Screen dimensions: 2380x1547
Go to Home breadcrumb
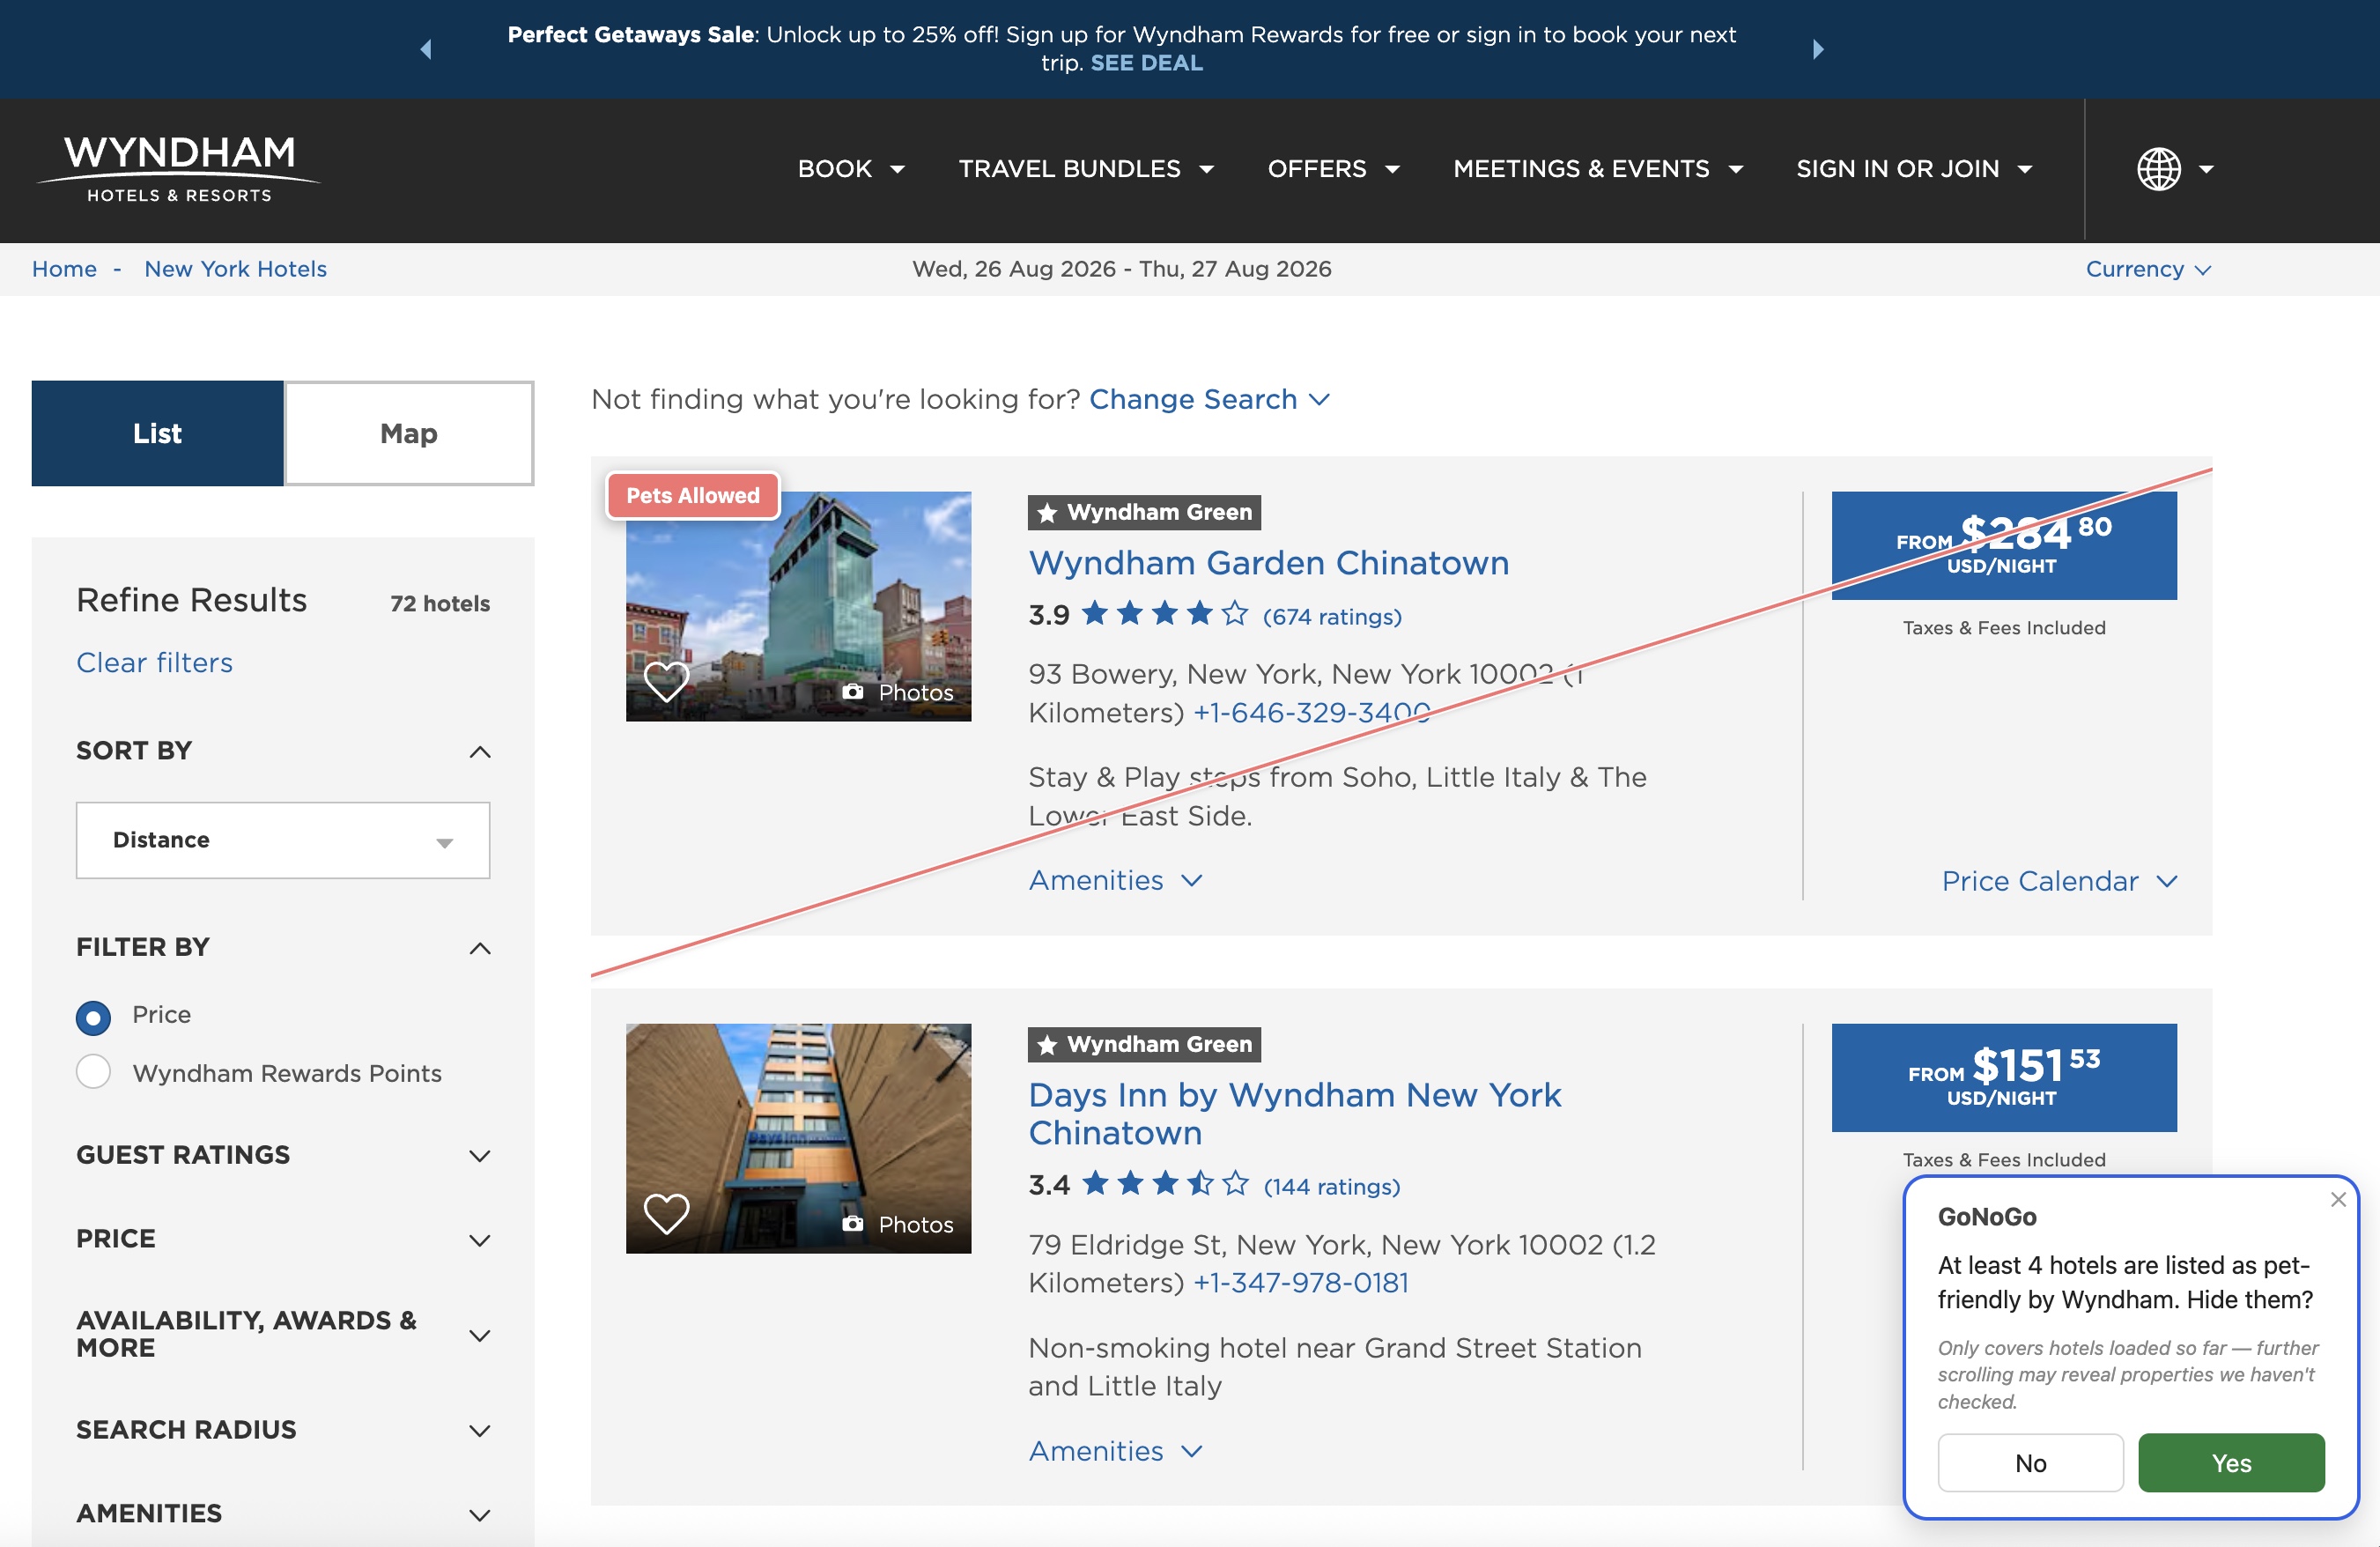tap(64, 269)
